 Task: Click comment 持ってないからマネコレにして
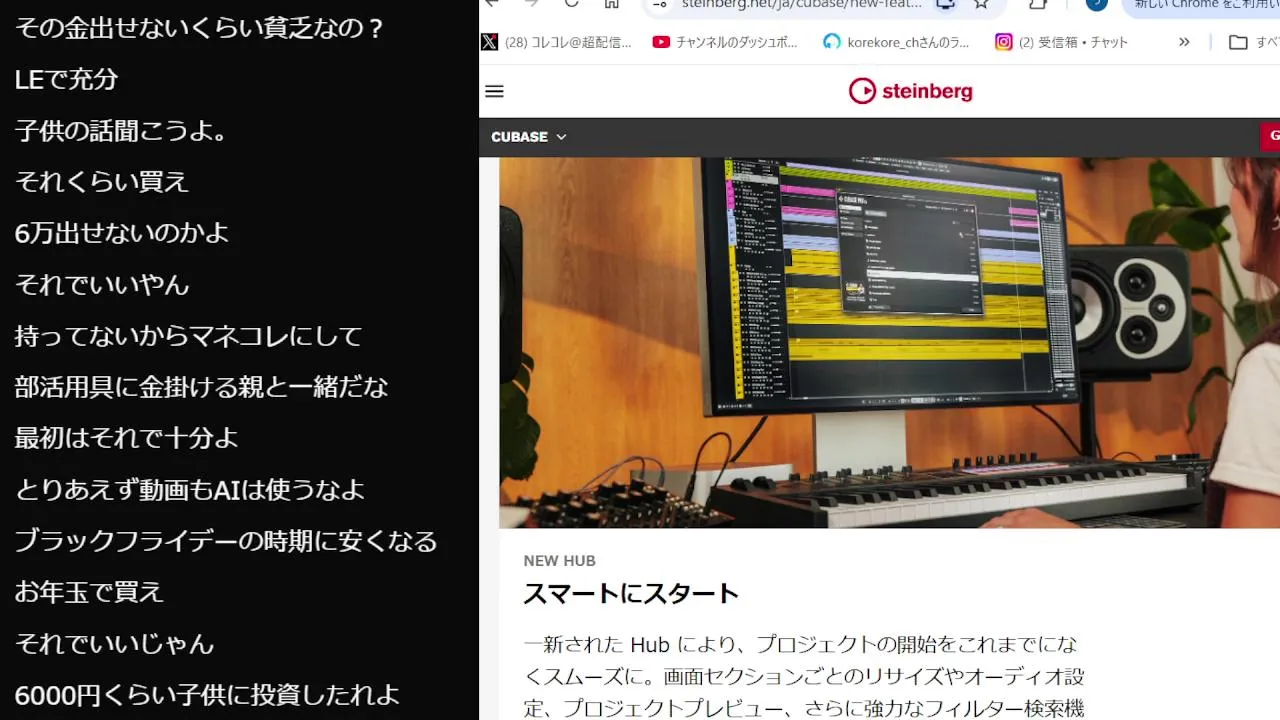coord(188,336)
